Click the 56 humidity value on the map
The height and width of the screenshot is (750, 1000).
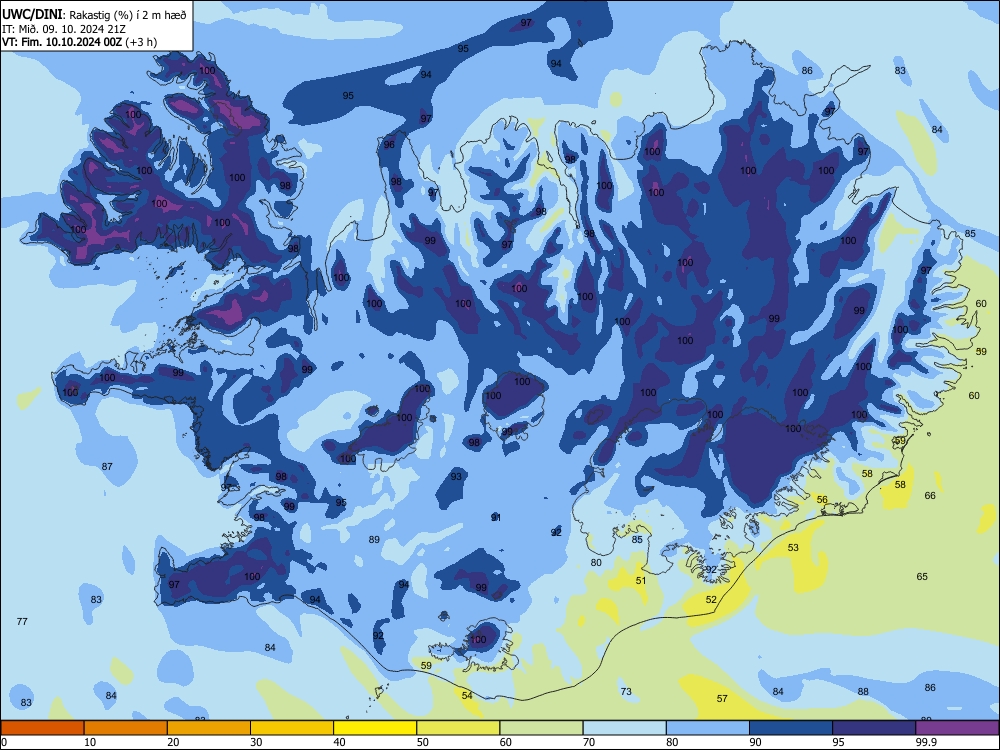pyautogui.click(x=822, y=500)
